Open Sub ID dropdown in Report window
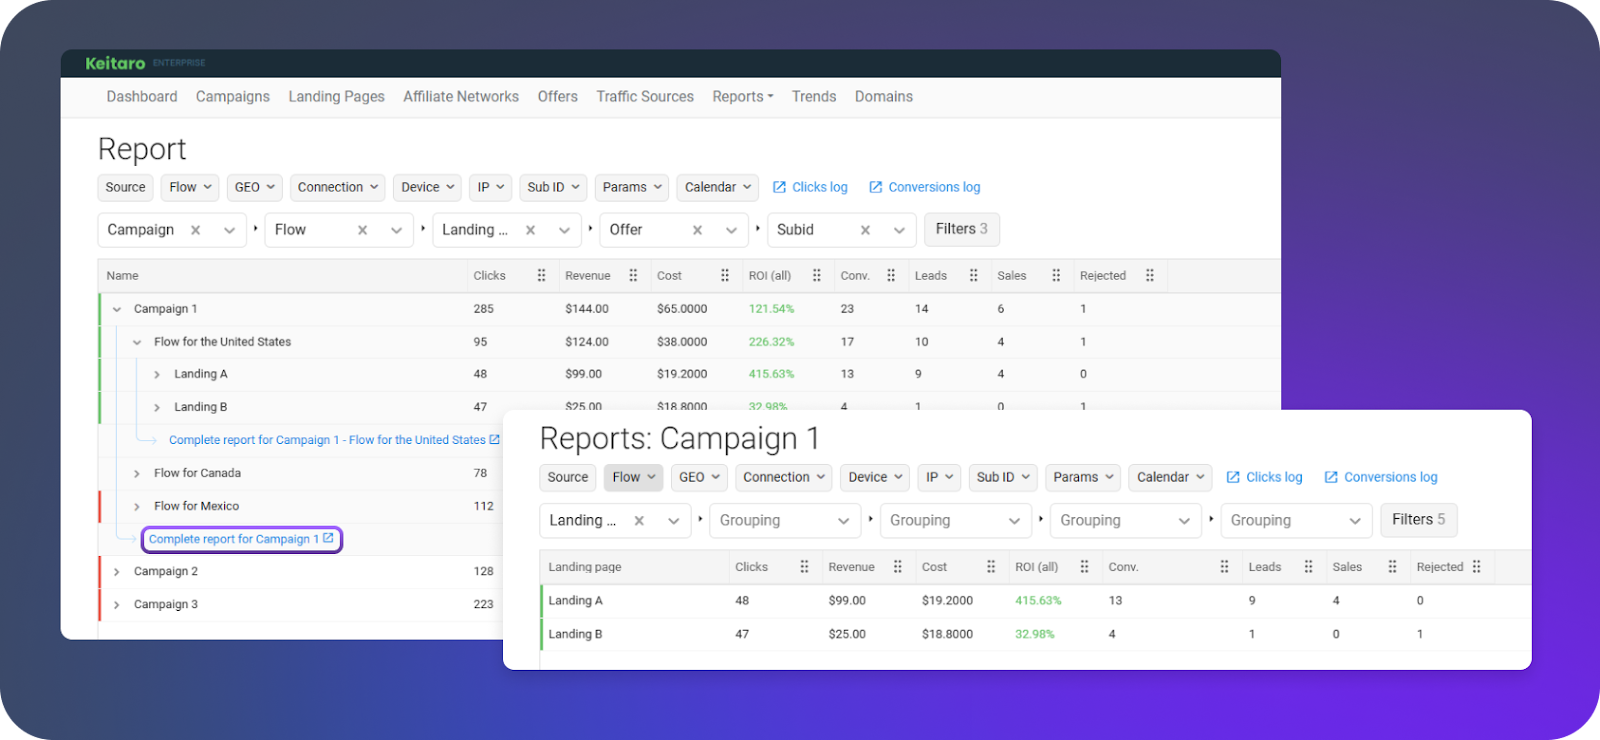Viewport: 1600px width, 740px height. coord(553,187)
